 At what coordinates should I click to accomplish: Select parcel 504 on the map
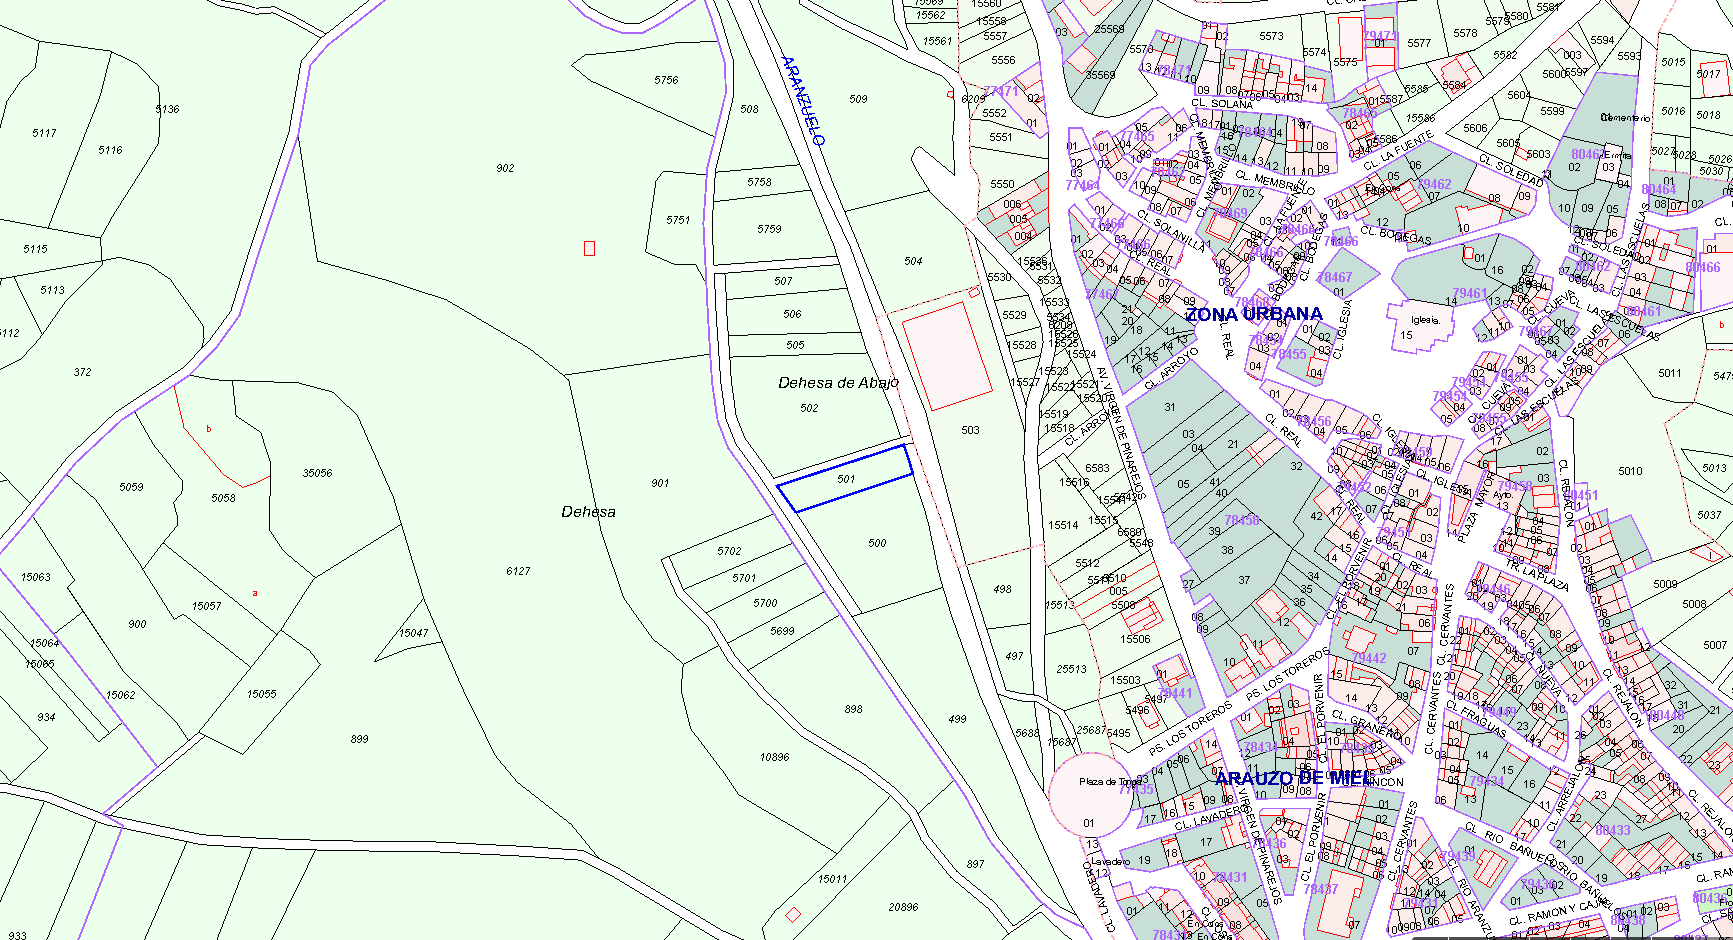click(913, 261)
